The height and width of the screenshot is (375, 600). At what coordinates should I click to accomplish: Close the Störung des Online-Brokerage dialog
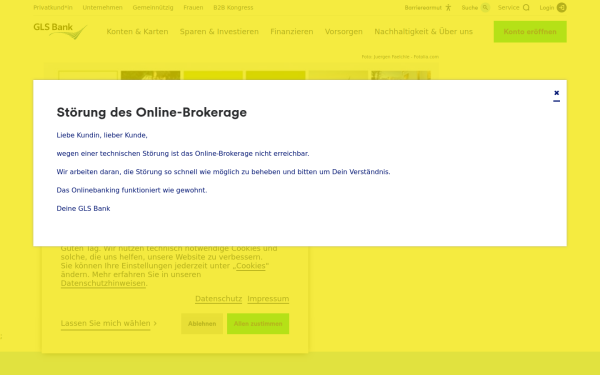[556, 93]
